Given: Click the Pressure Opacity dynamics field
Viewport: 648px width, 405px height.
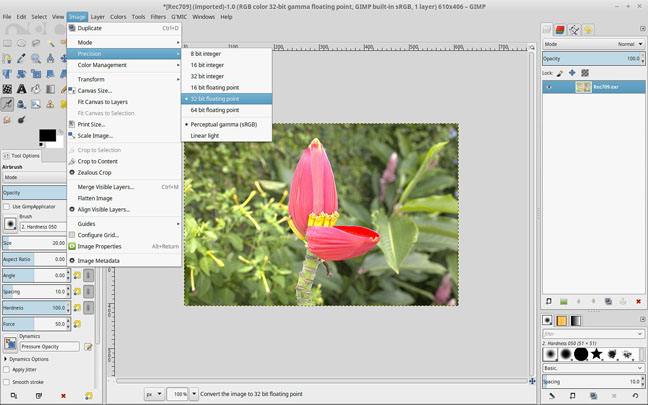Looking at the screenshot, I should 50,347.
